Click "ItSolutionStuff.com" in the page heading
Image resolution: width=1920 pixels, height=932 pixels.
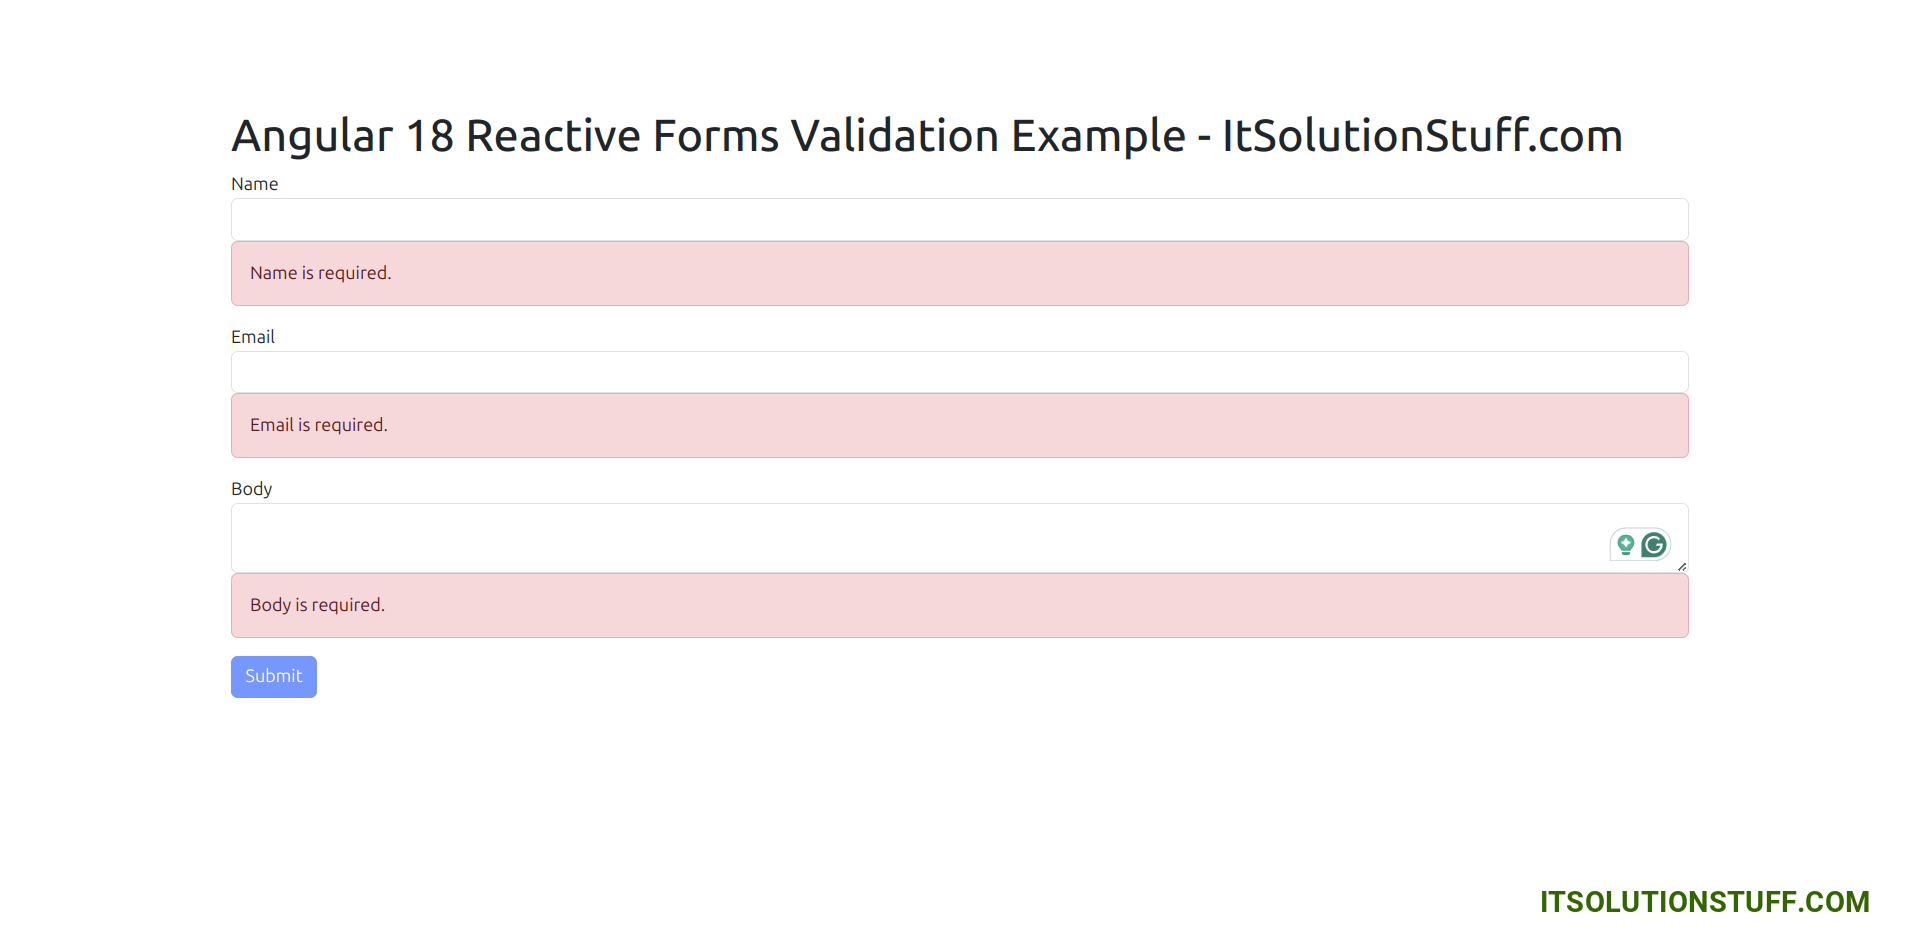point(1422,136)
